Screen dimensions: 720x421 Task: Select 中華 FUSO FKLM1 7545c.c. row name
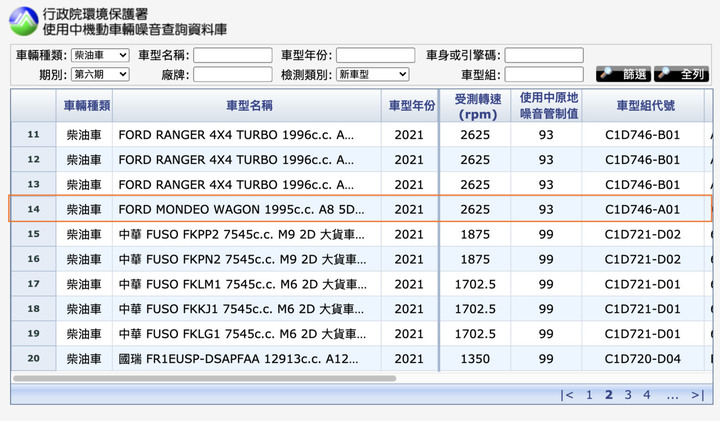click(x=242, y=284)
